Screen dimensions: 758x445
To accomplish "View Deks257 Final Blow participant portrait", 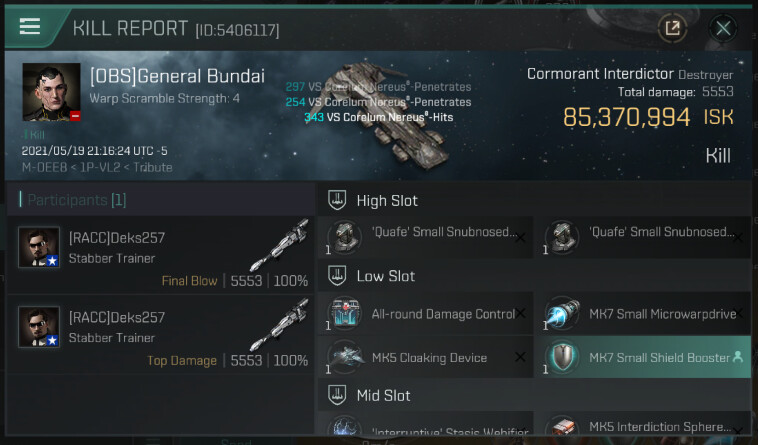I will tap(39, 247).
